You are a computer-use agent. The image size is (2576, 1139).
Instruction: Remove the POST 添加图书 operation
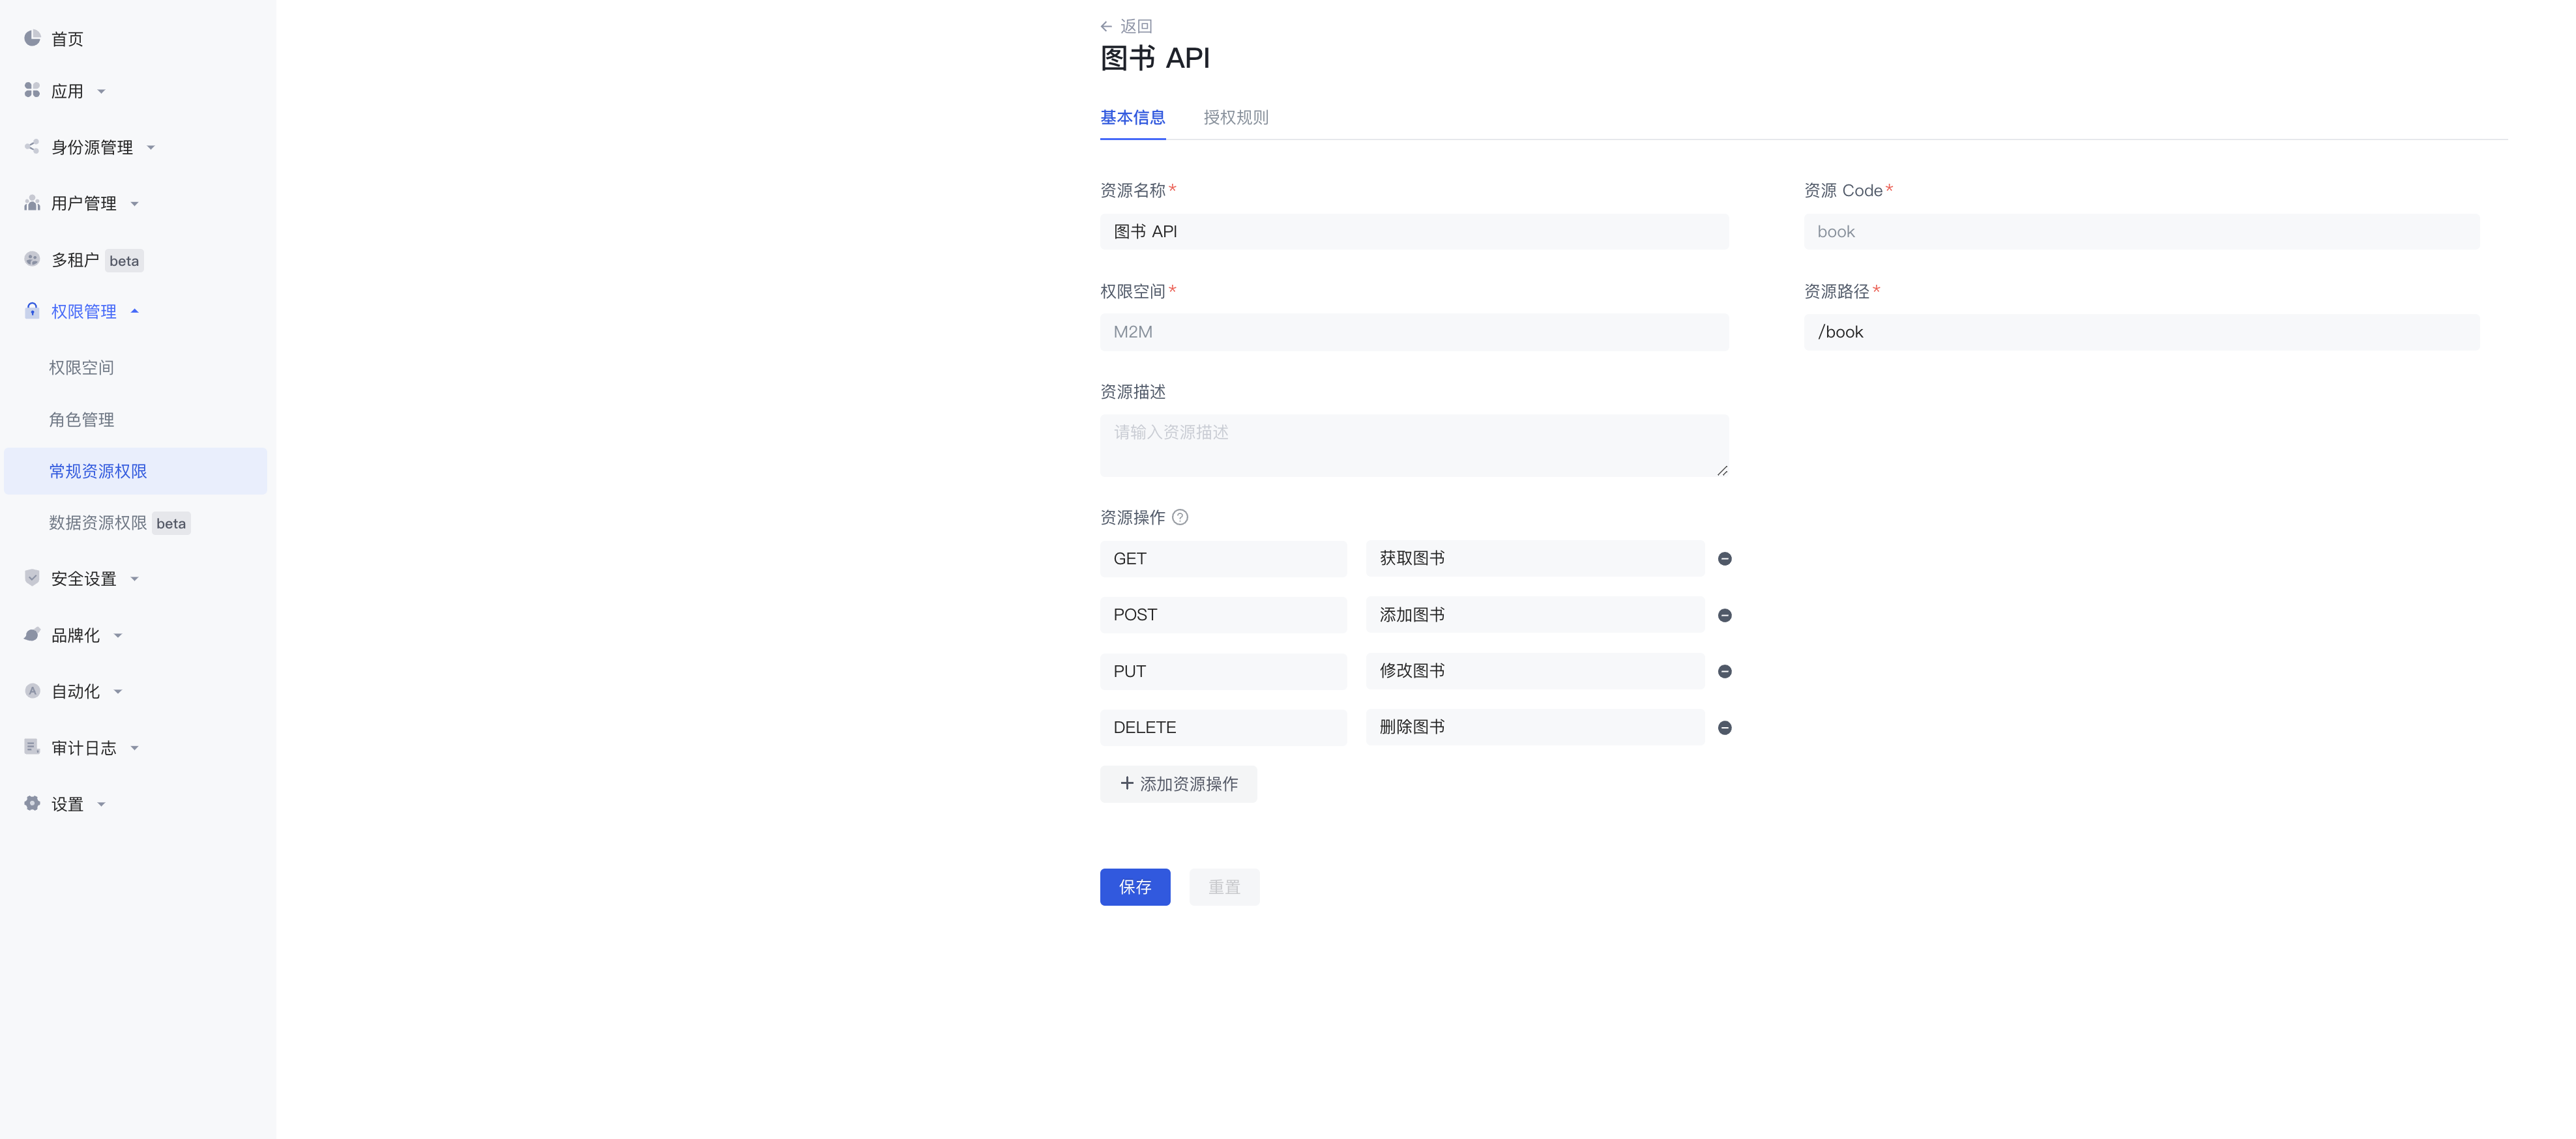click(x=1724, y=615)
